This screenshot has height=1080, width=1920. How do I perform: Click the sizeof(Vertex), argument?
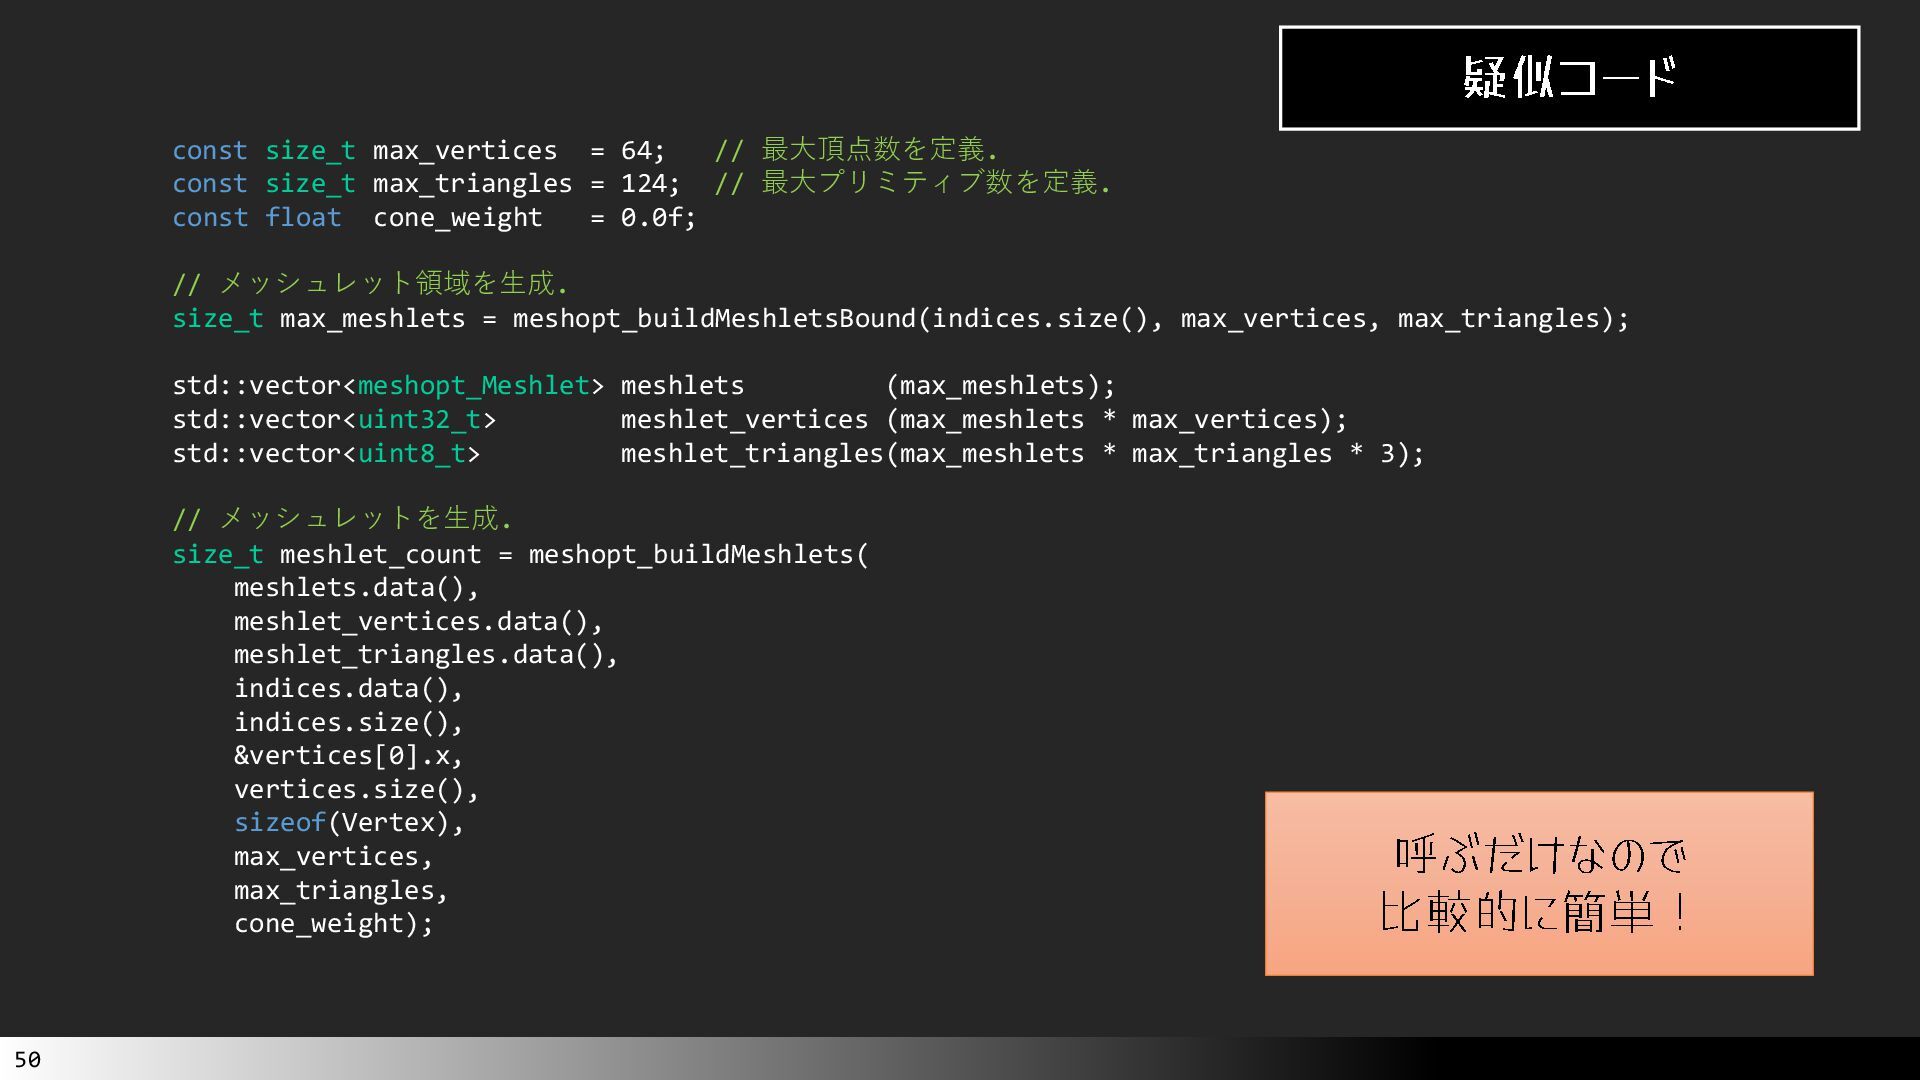[x=349, y=823]
